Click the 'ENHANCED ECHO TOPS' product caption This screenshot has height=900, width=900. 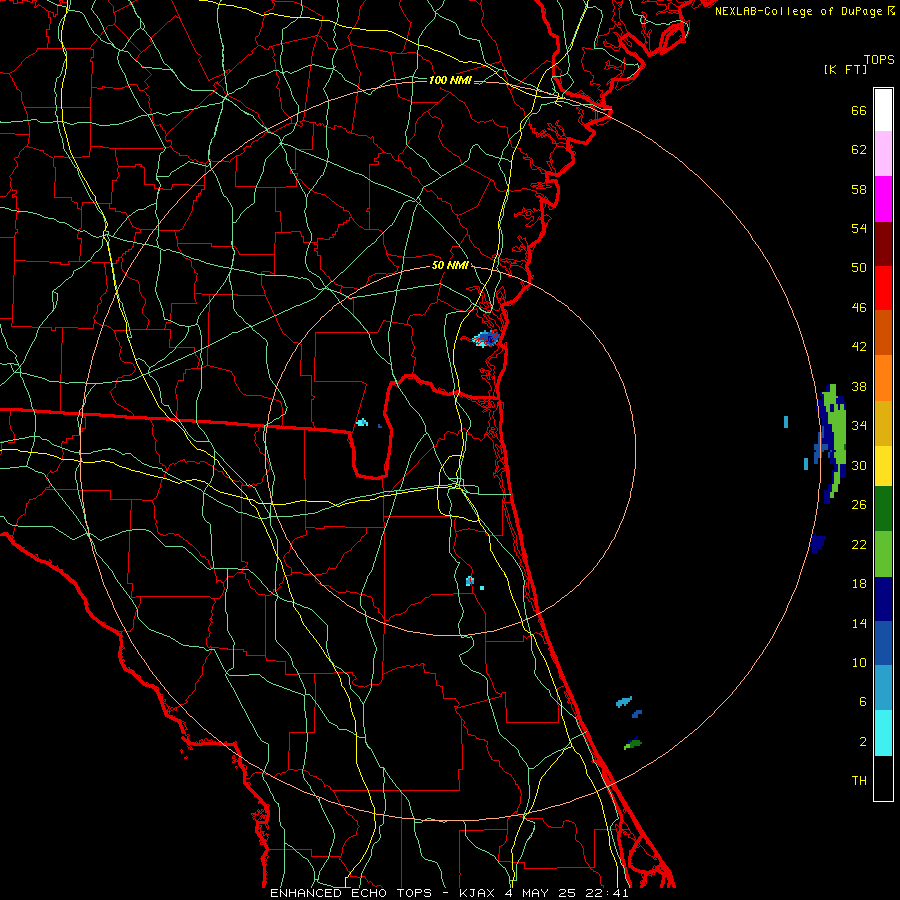click(x=351, y=893)
